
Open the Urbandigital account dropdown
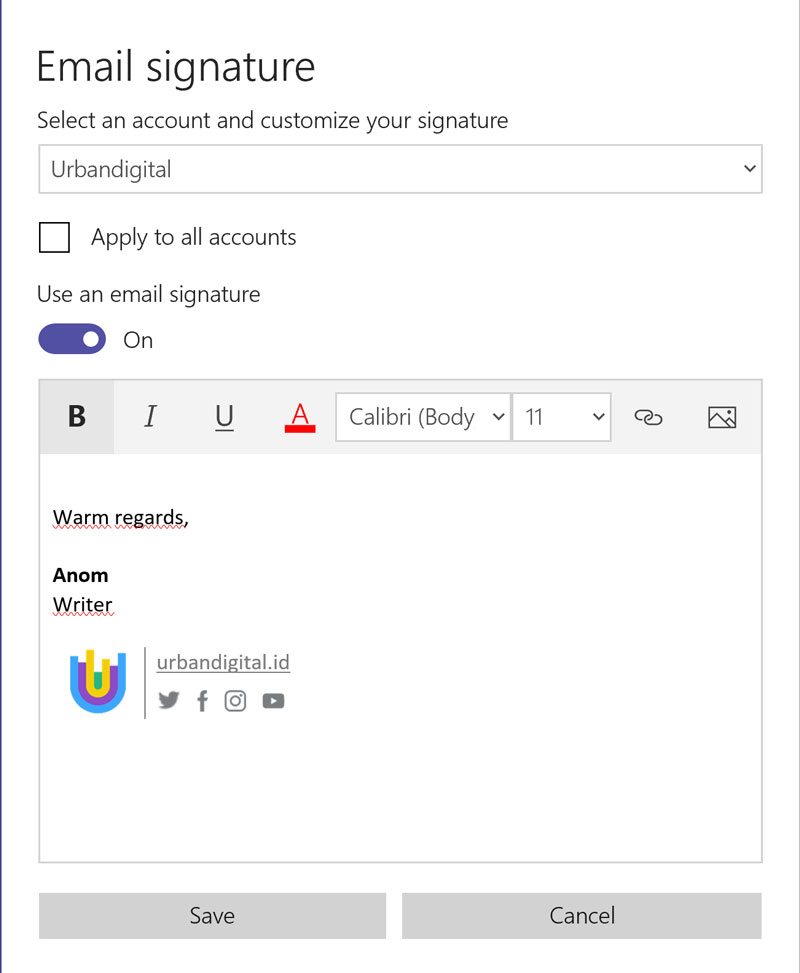pos(400,169)
